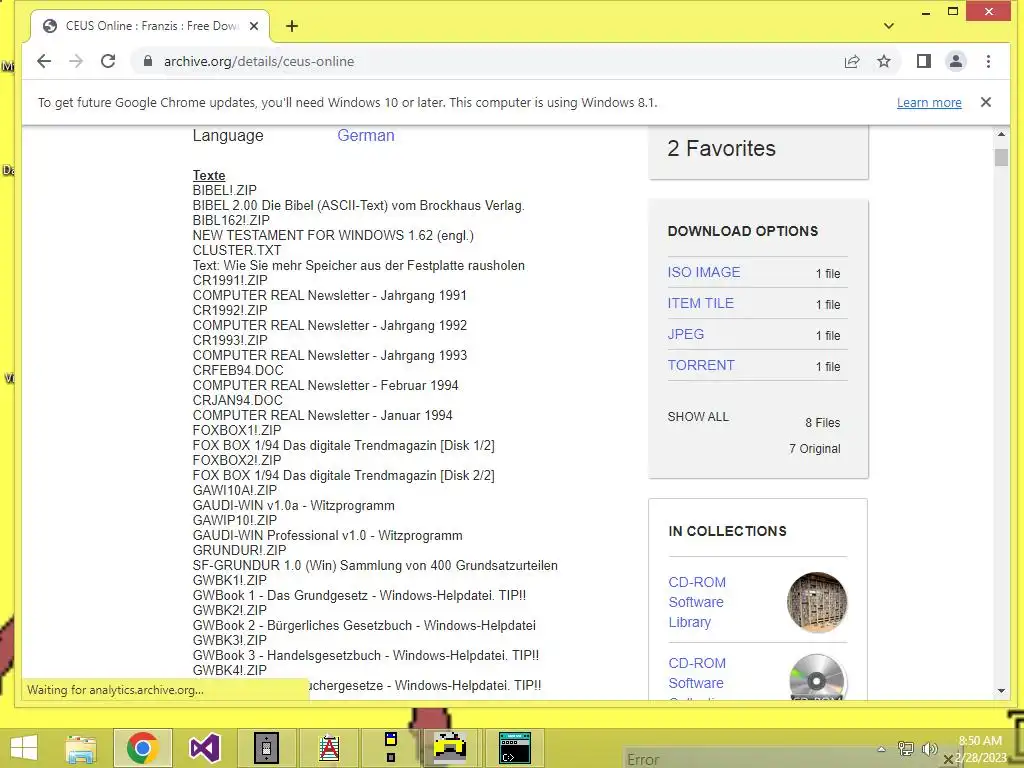Click the CLUSTER.TXT file name
Image resolution: width=1024 pixels, height=768 pixels.
[x=237, y=250]
